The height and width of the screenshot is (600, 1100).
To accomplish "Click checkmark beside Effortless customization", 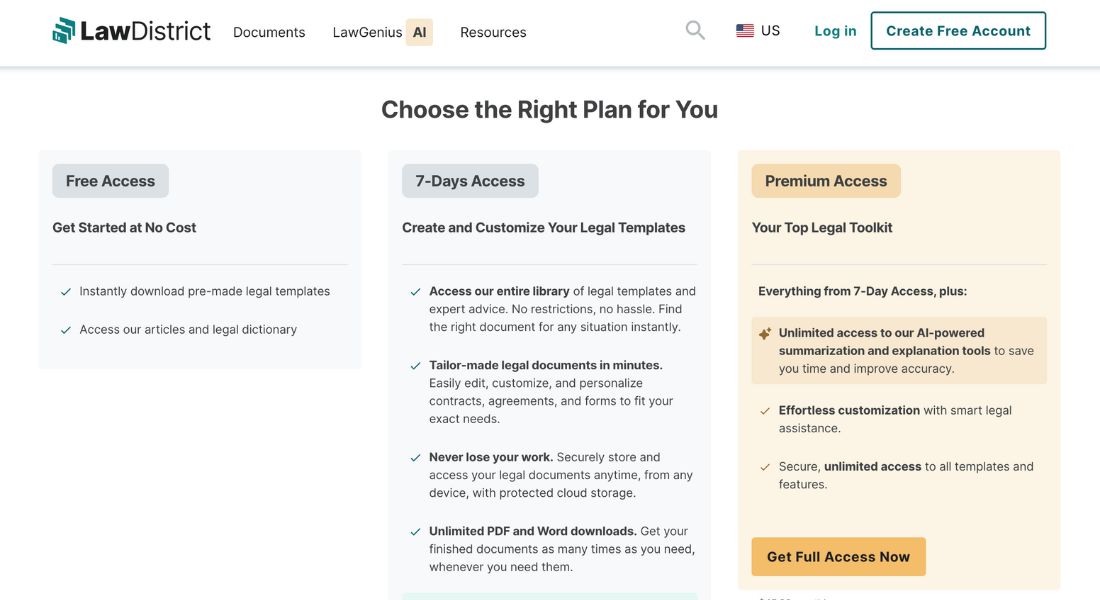I will (765, 411).
